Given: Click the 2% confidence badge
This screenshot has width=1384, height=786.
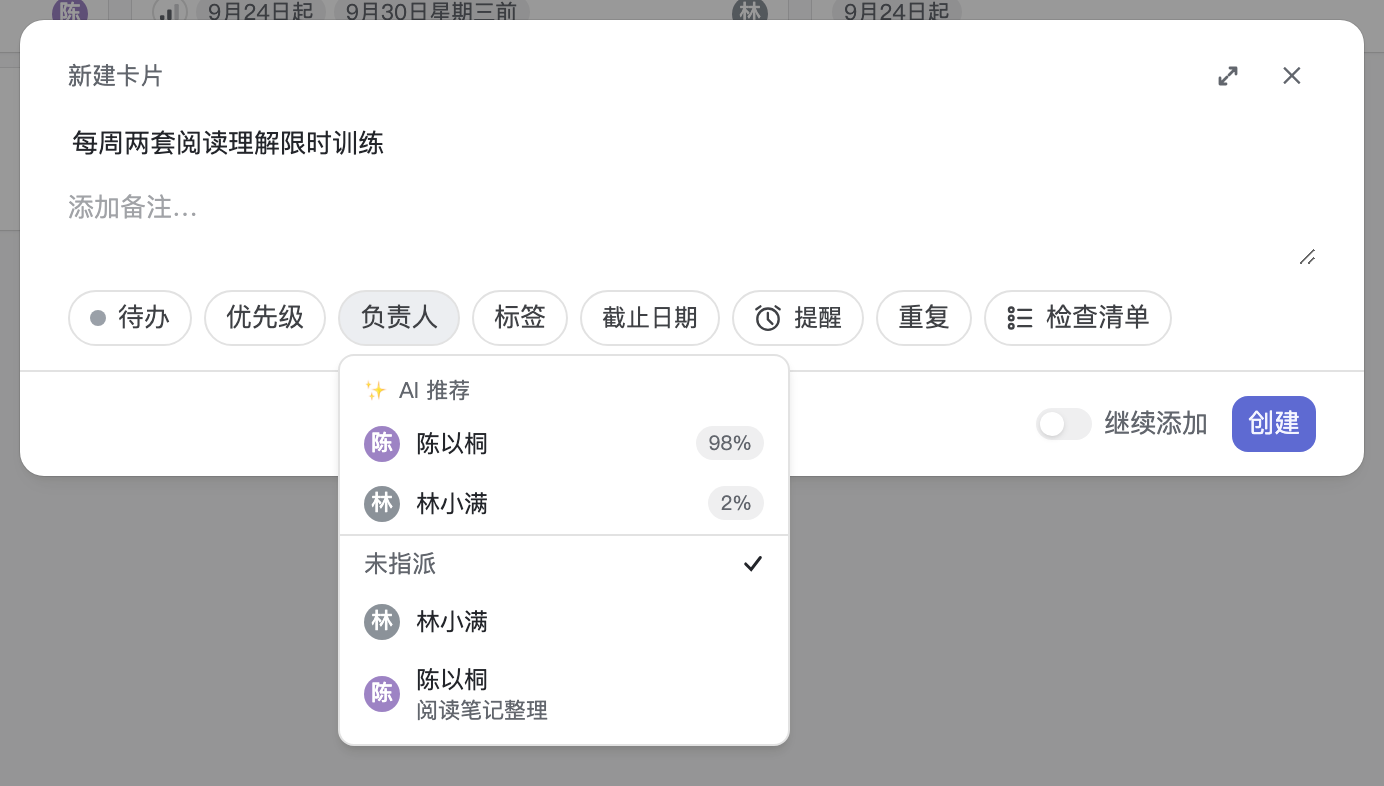Looking at the screenshot, I should pos(736,503).
